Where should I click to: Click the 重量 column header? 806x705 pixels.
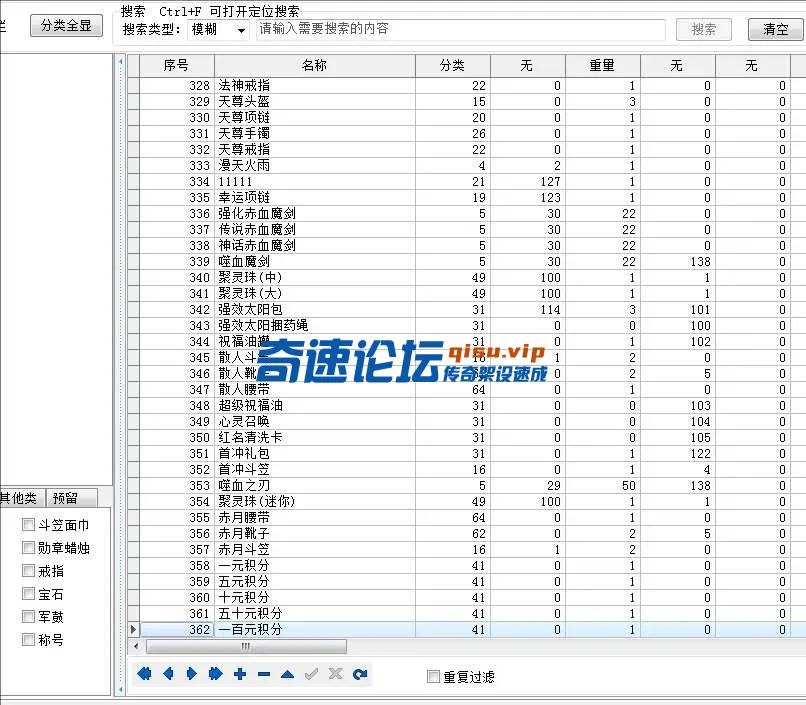click(602, 65)
